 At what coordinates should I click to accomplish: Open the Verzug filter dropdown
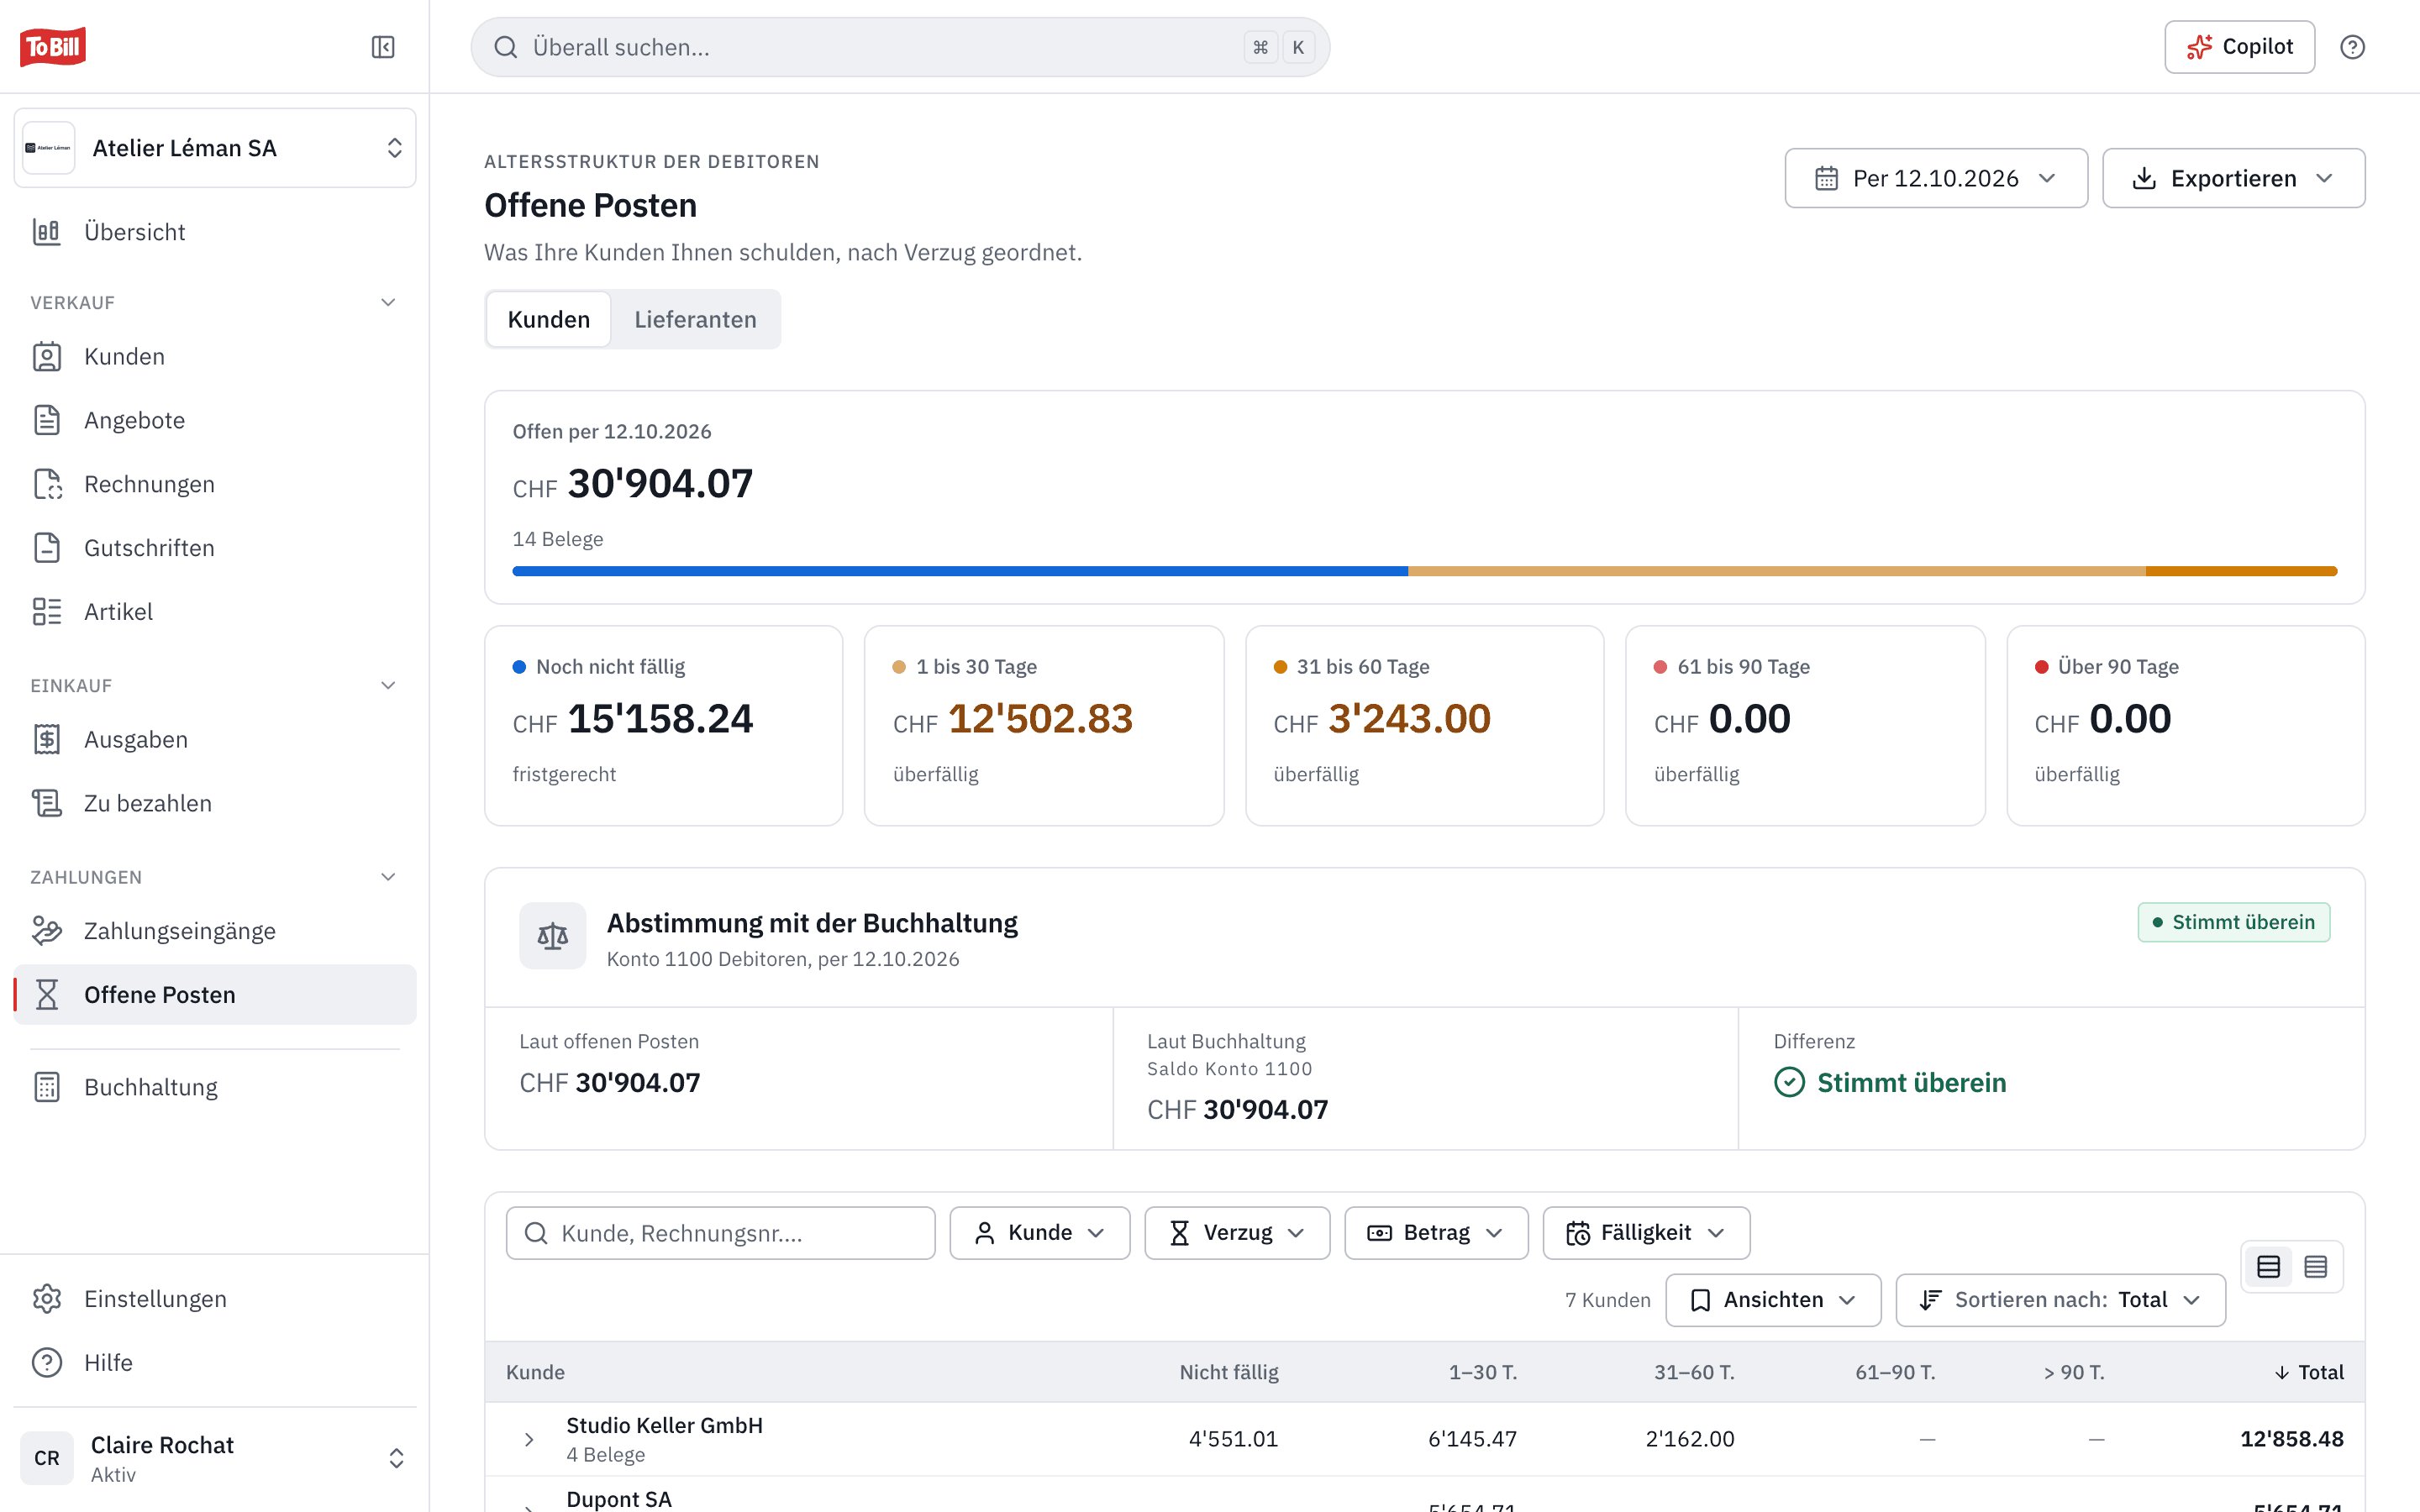pyautogui.click(x=1237, y=1233)
